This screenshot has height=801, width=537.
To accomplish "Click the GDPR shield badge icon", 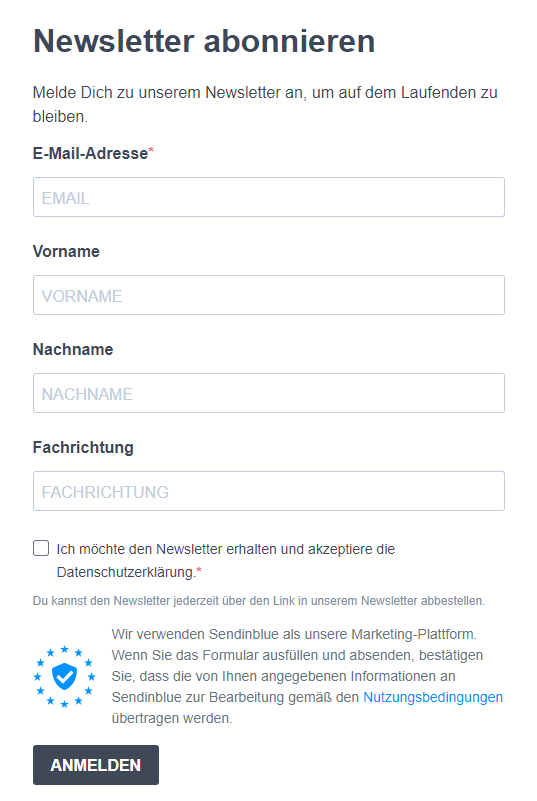I will (x=64, y=676).
